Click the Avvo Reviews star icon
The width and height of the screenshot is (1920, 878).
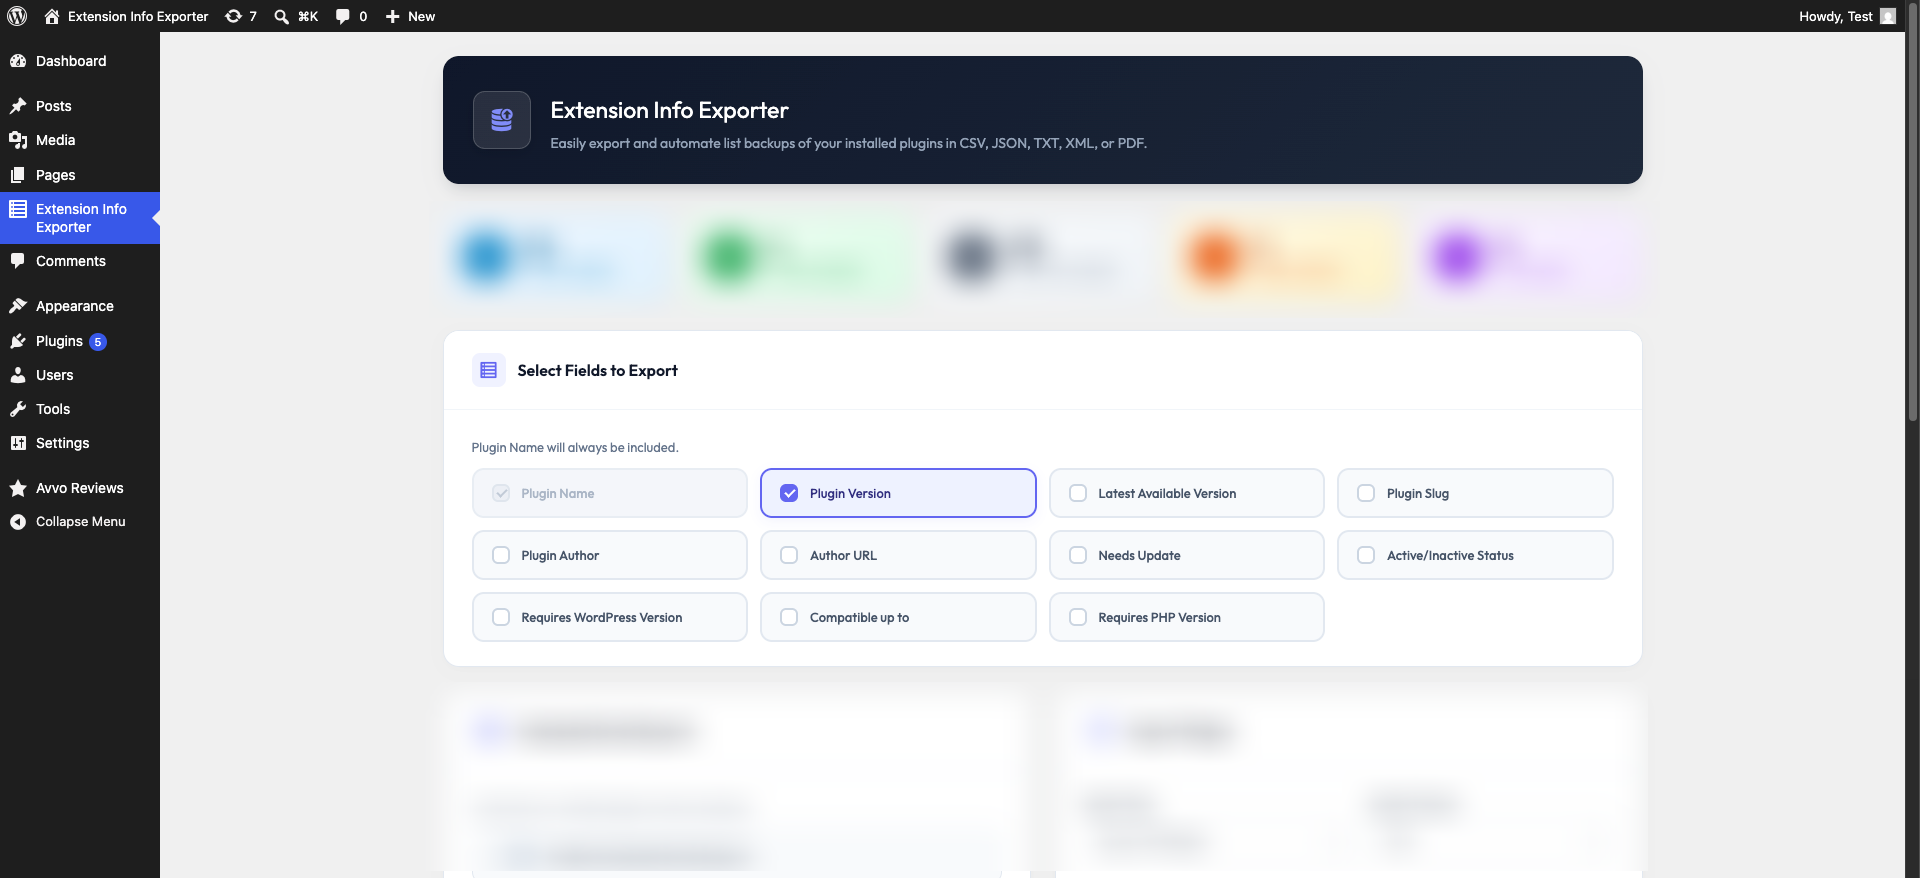[x=18, y=488]
